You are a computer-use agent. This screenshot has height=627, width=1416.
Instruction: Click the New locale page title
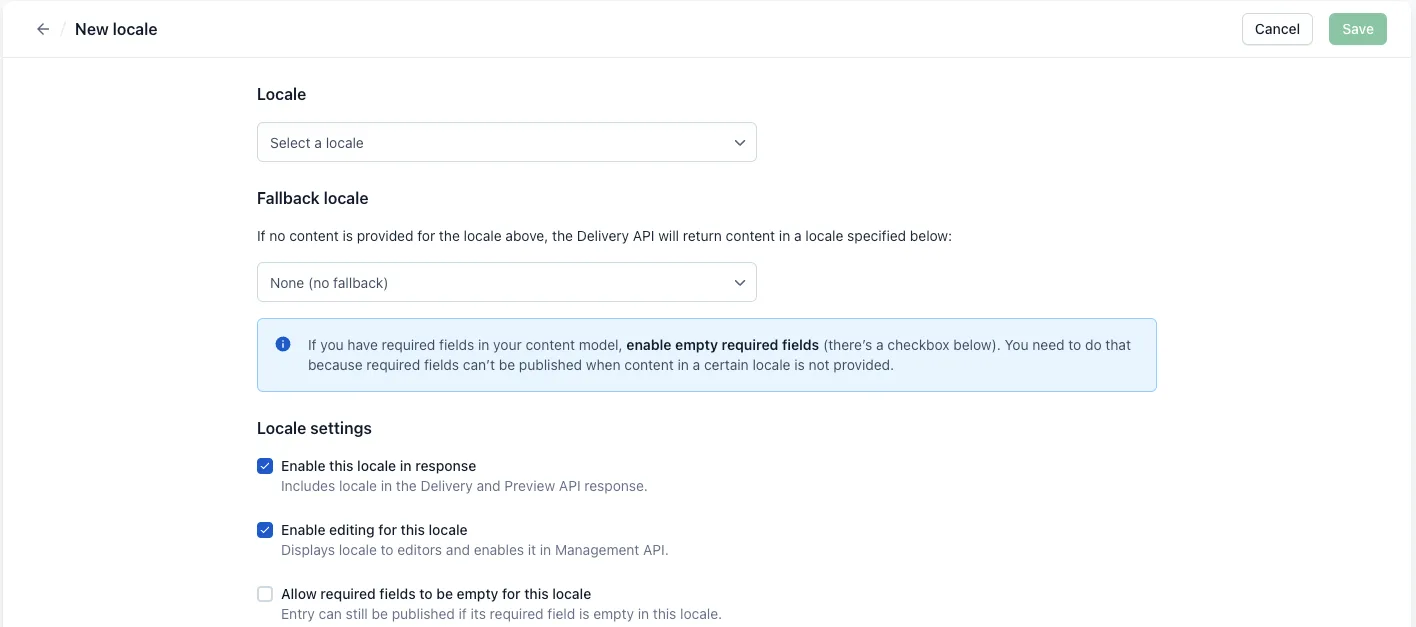116,29
